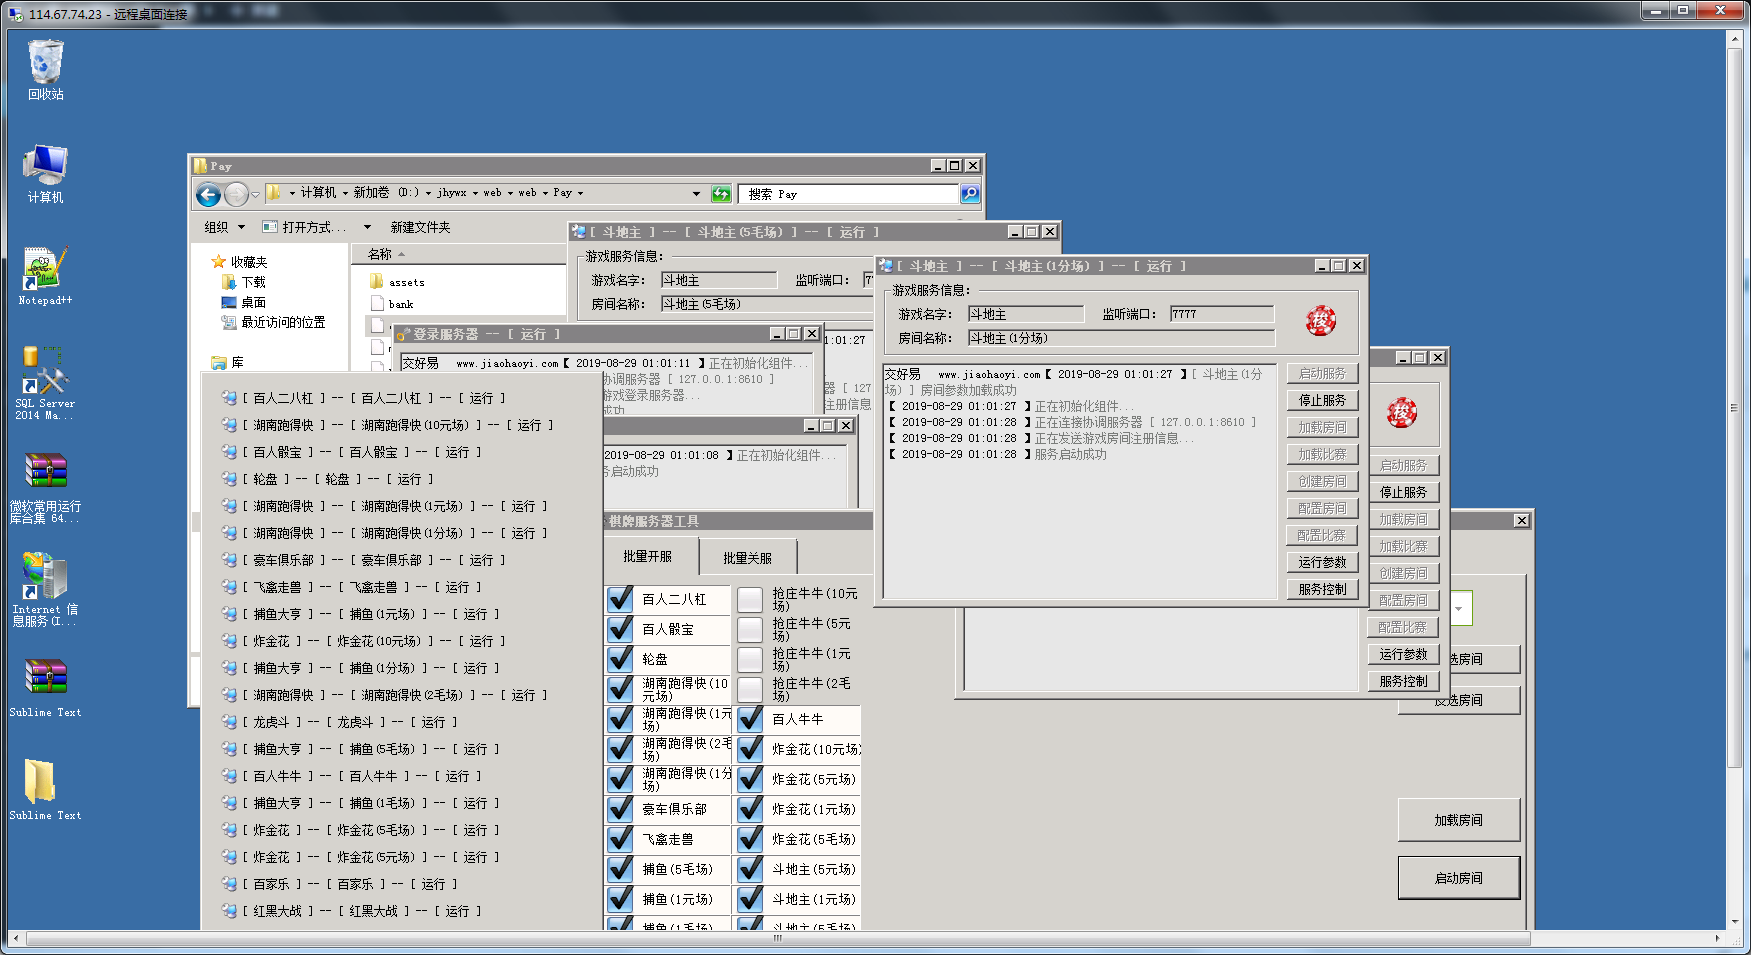Click the Explorer back arrow button
Viewport: 1751px width, 955px height.
208,195
